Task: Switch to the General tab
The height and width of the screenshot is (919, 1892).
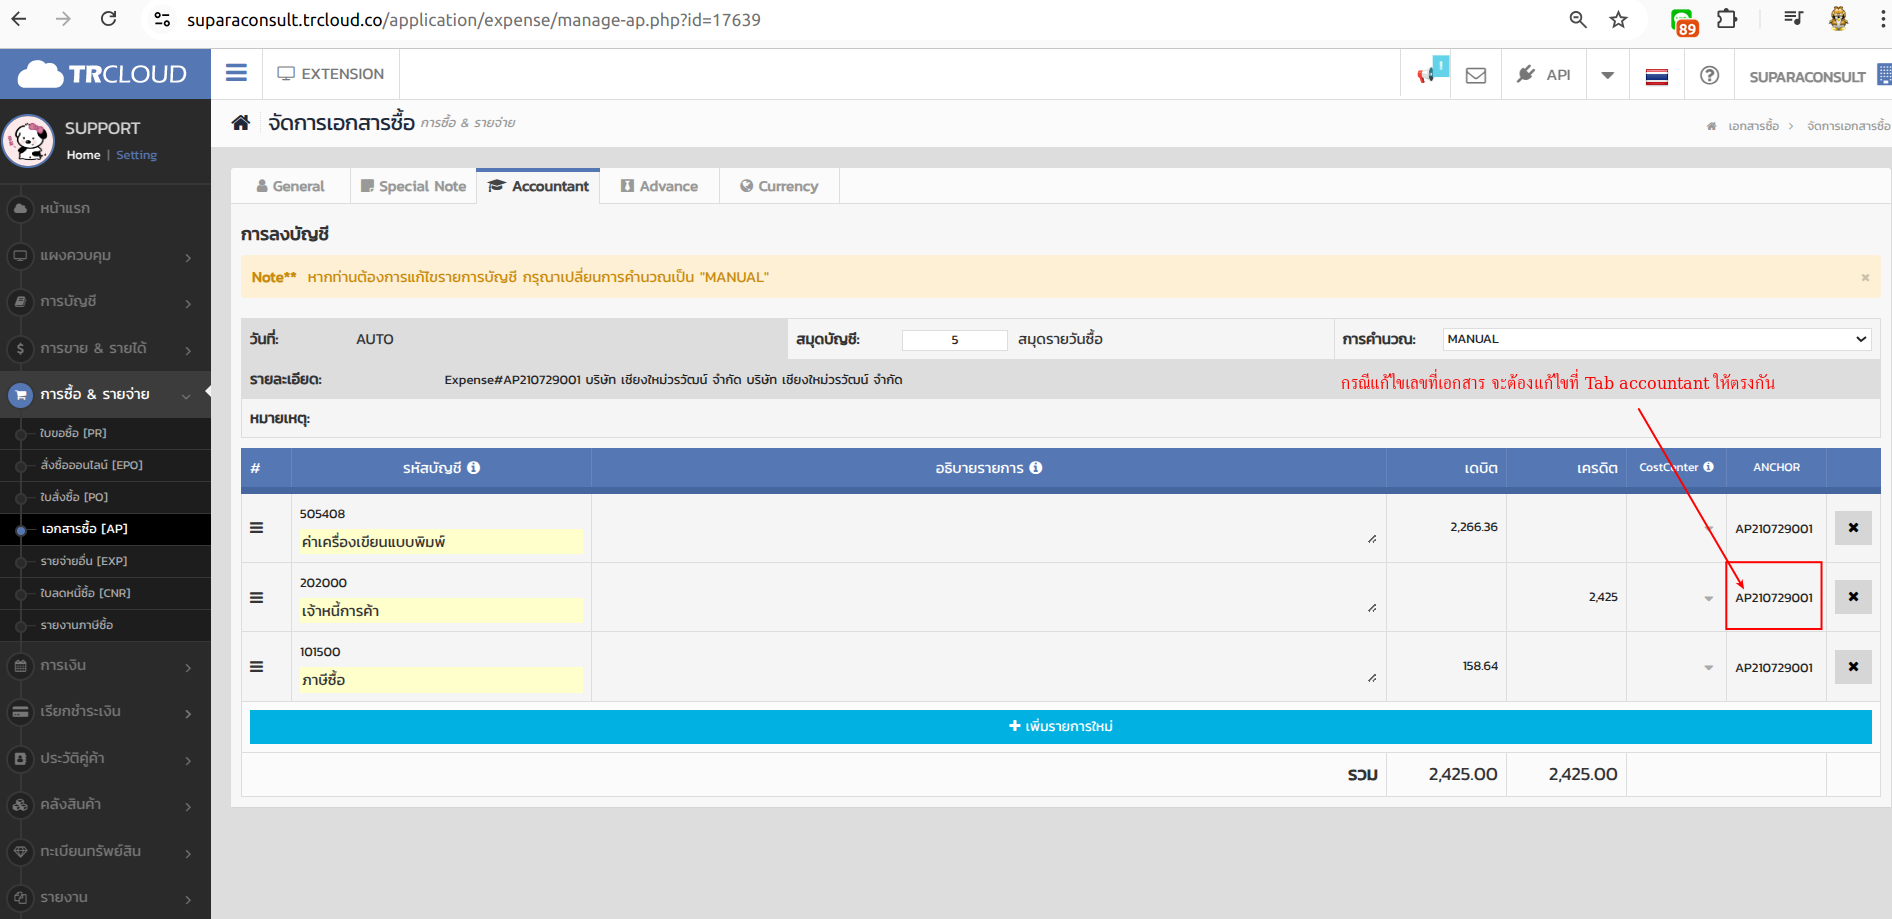Action: (290, 186)
